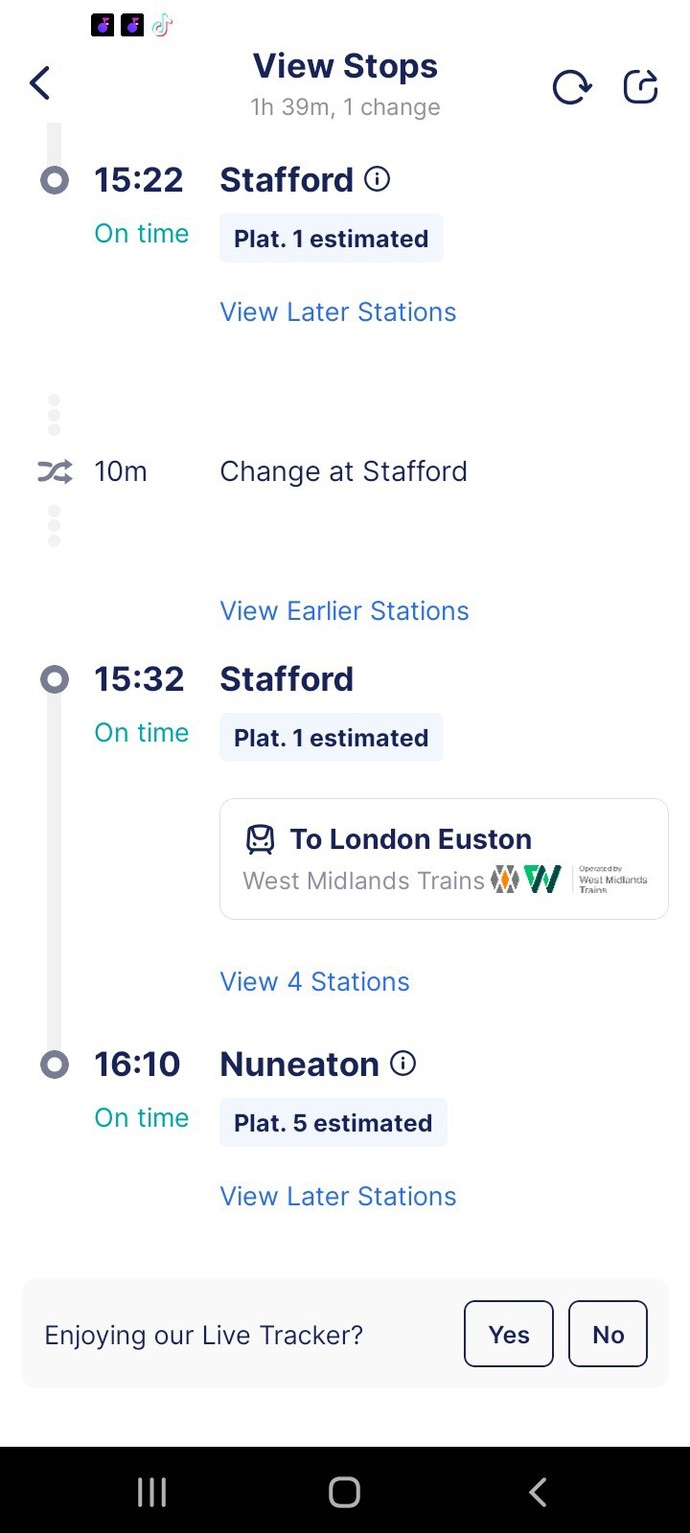Image resolution: width=690 pixels, height=1533 pixels.
Task: Answer No to enjoying Live Tracker
Action: (608, 1334)
